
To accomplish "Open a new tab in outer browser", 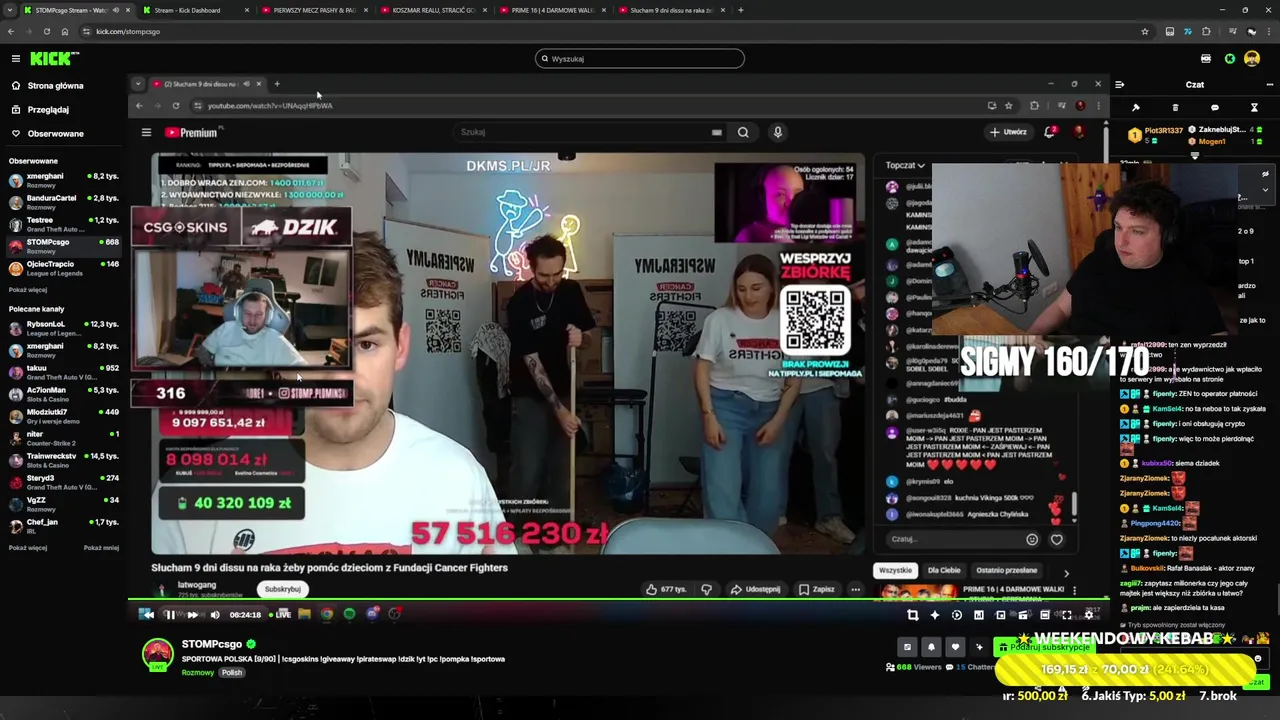I will click(x=740, y=10).
